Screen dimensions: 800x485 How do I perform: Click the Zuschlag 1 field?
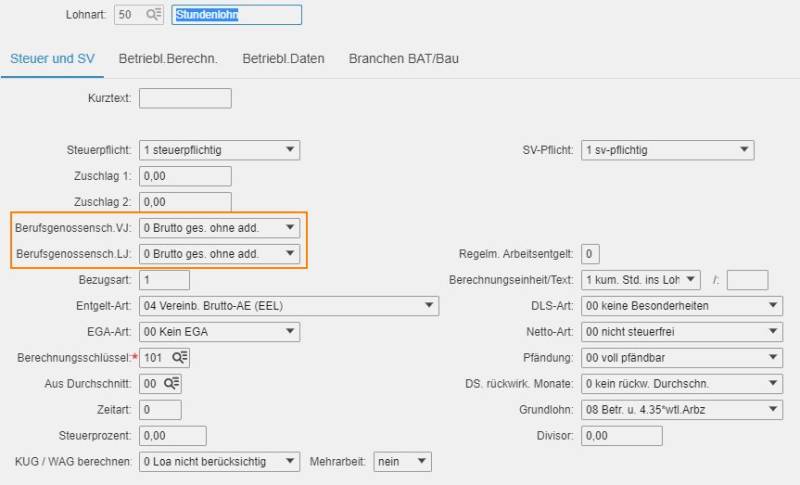click(x=185, y=176)
